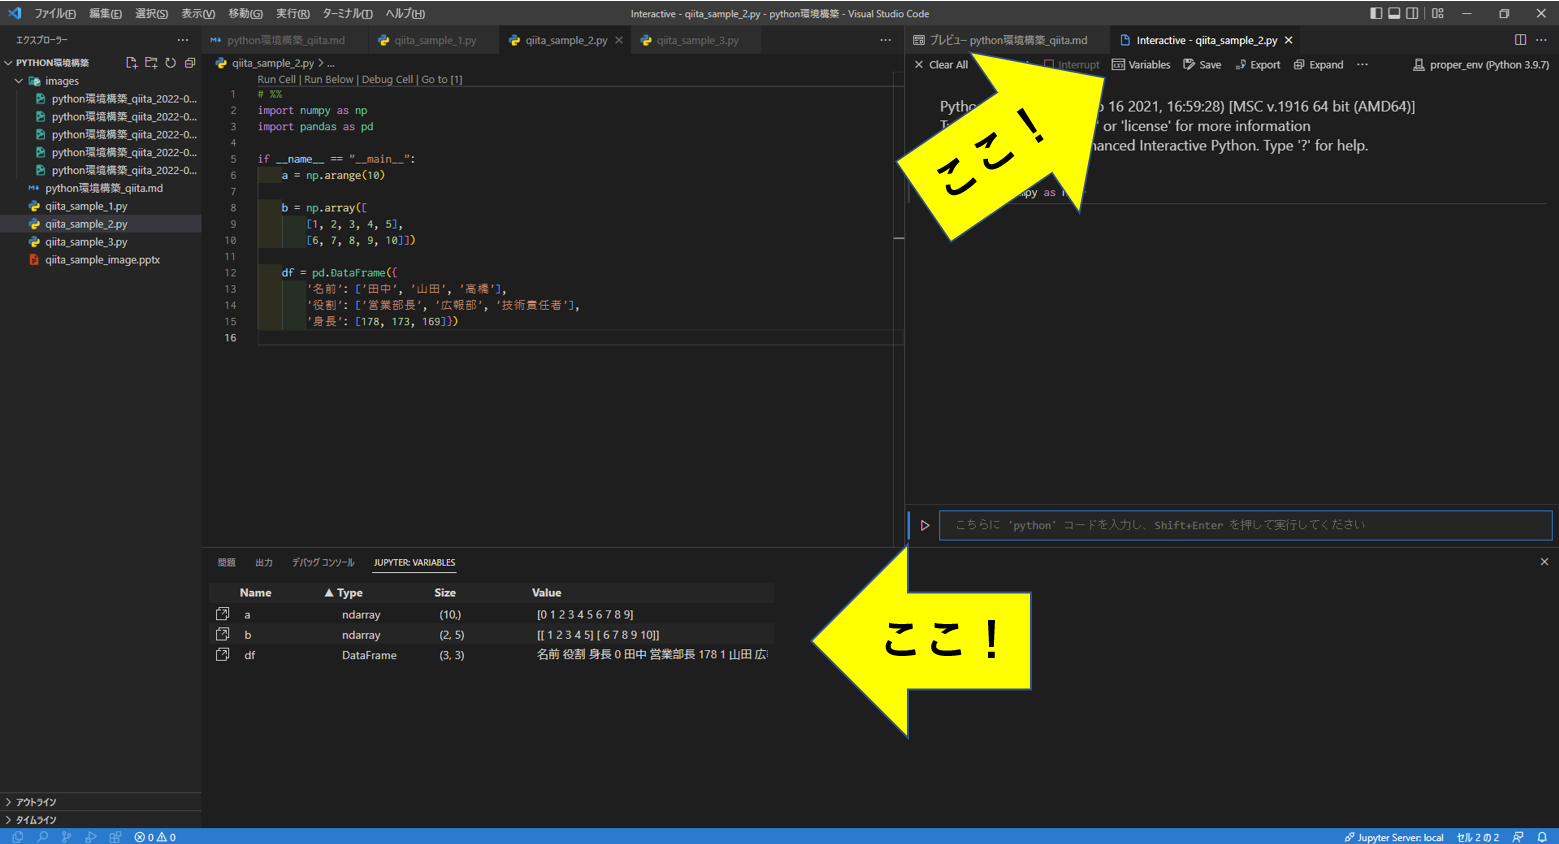Toggle Variables view in interactive toolbar
The width and height of the screenshot is (1559, 844).
coord(1141,65)
